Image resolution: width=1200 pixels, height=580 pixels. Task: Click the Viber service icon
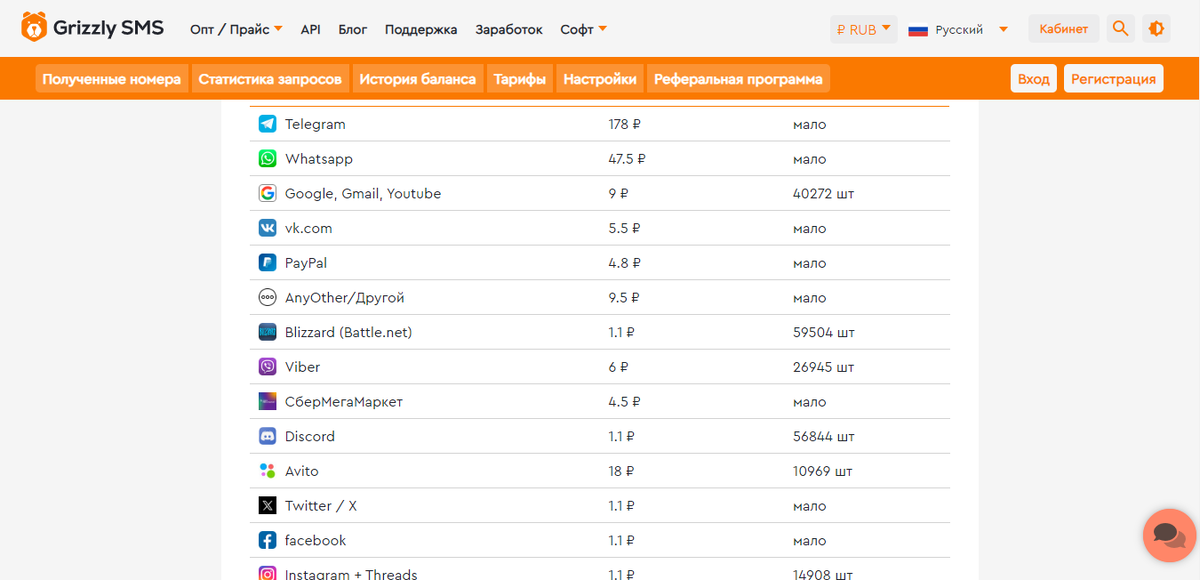(267, 367)
